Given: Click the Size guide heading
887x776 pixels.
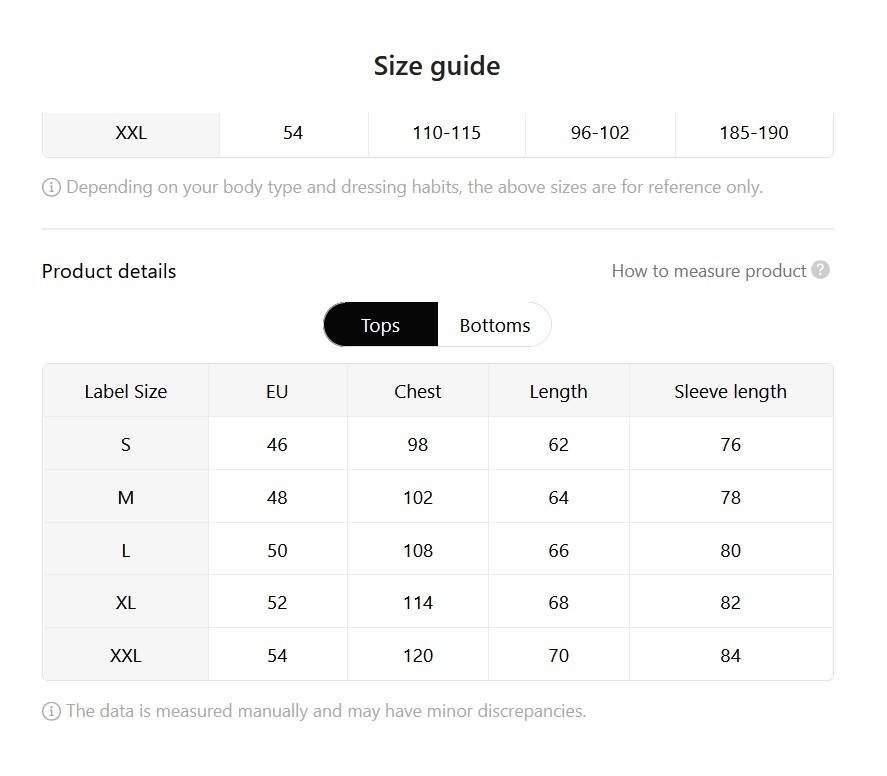Looking at the screenshot, I should tap(437, 66).
